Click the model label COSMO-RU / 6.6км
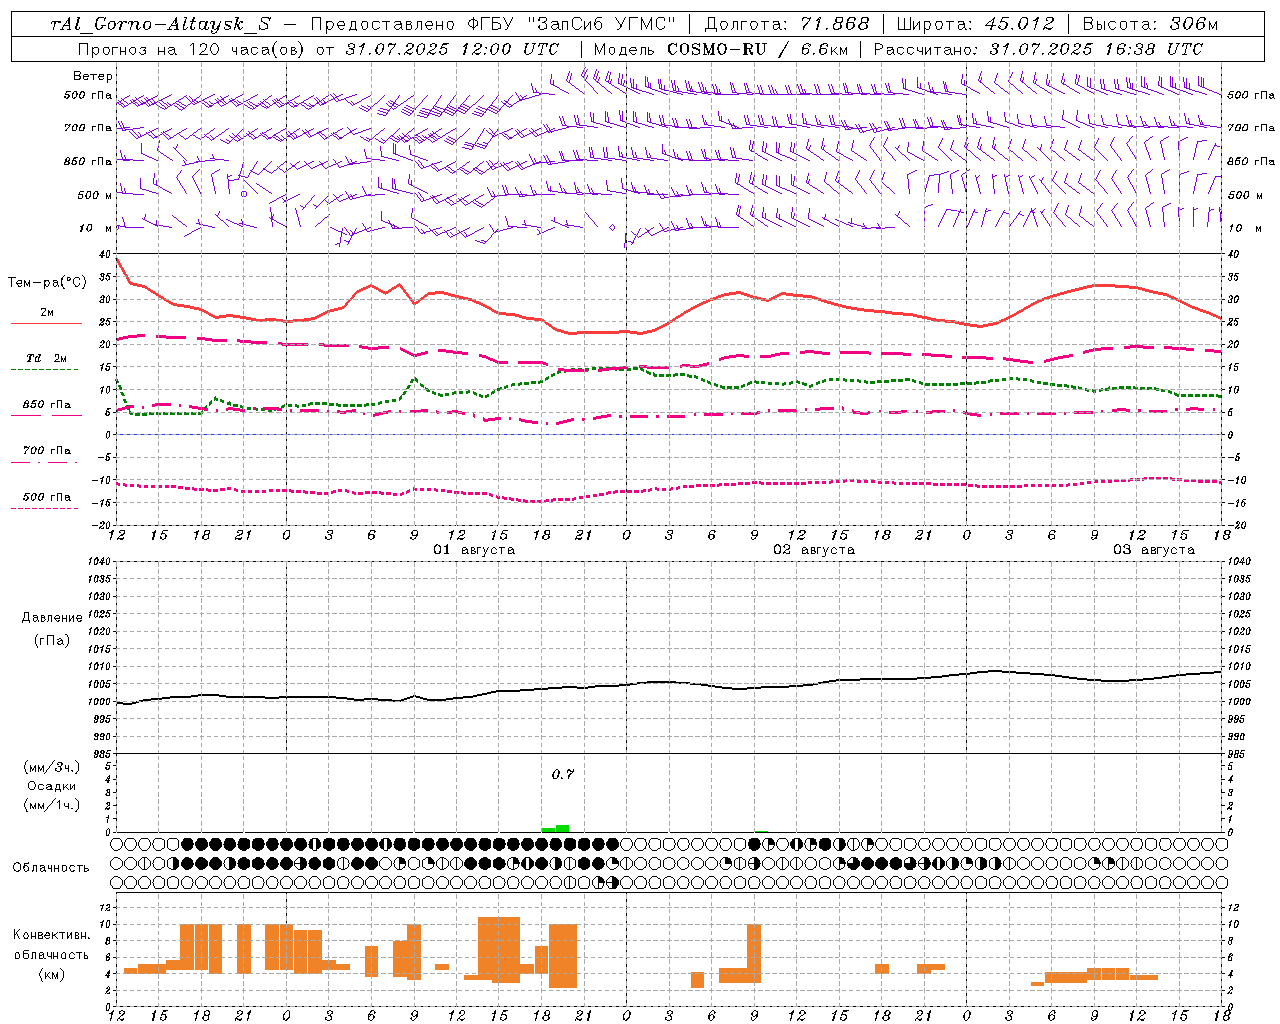1280x1024 pixels. click(758, 49)
